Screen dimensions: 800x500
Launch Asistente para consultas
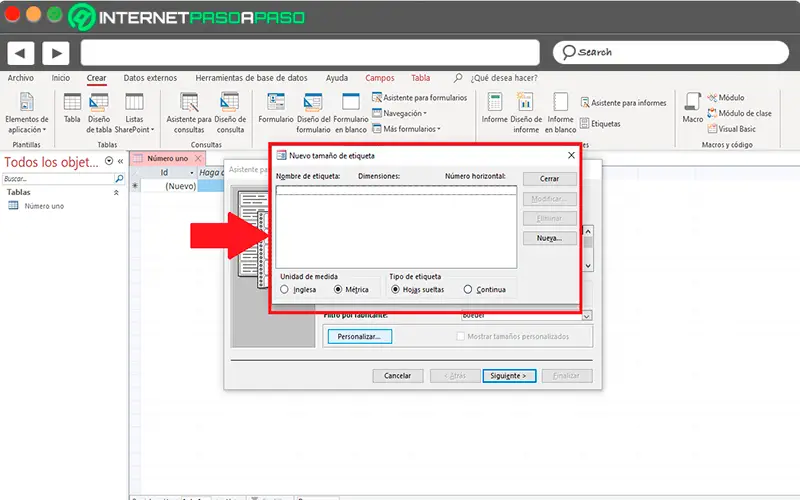pos(189,113)
